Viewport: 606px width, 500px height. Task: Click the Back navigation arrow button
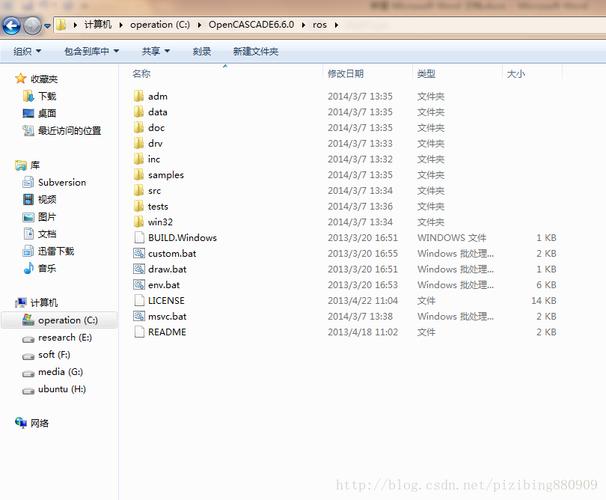[x=11, y=26]
